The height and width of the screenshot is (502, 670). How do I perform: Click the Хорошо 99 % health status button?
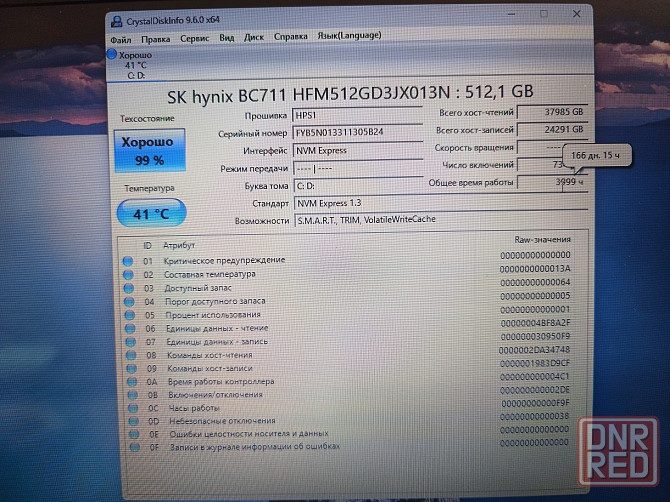150,150
